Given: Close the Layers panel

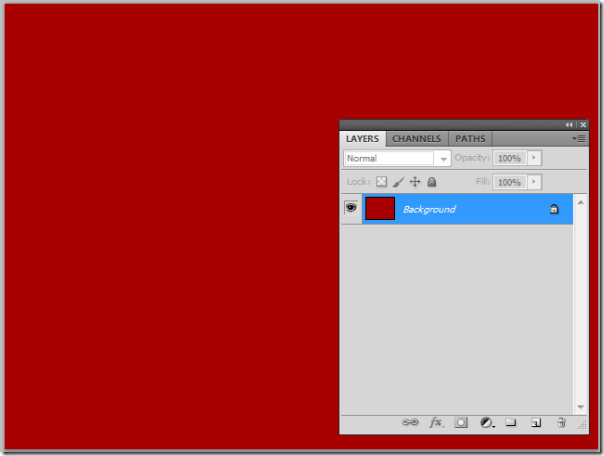Looking at the screenshot, I should coord(583,125).
